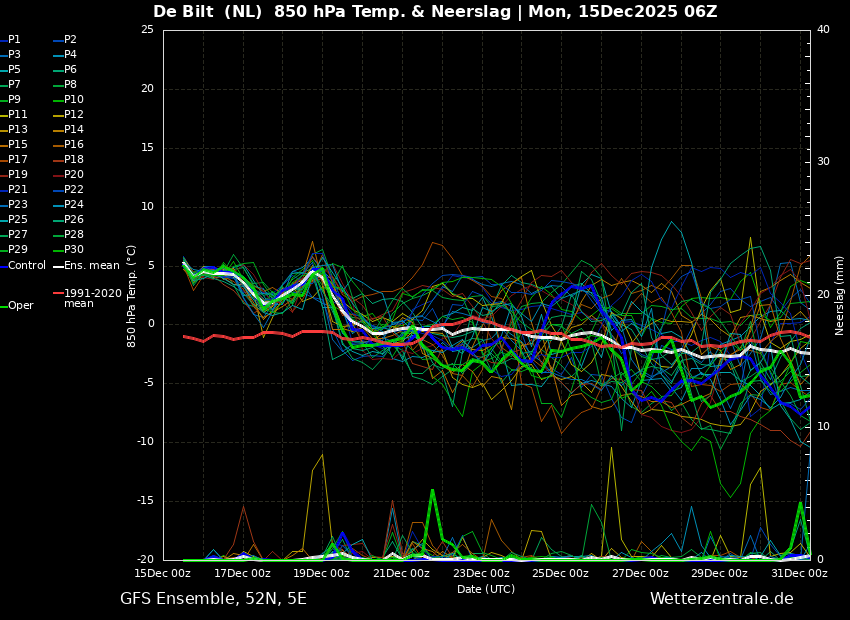Click the P10 legend label

pyautogui.click(x=74, y=100)
